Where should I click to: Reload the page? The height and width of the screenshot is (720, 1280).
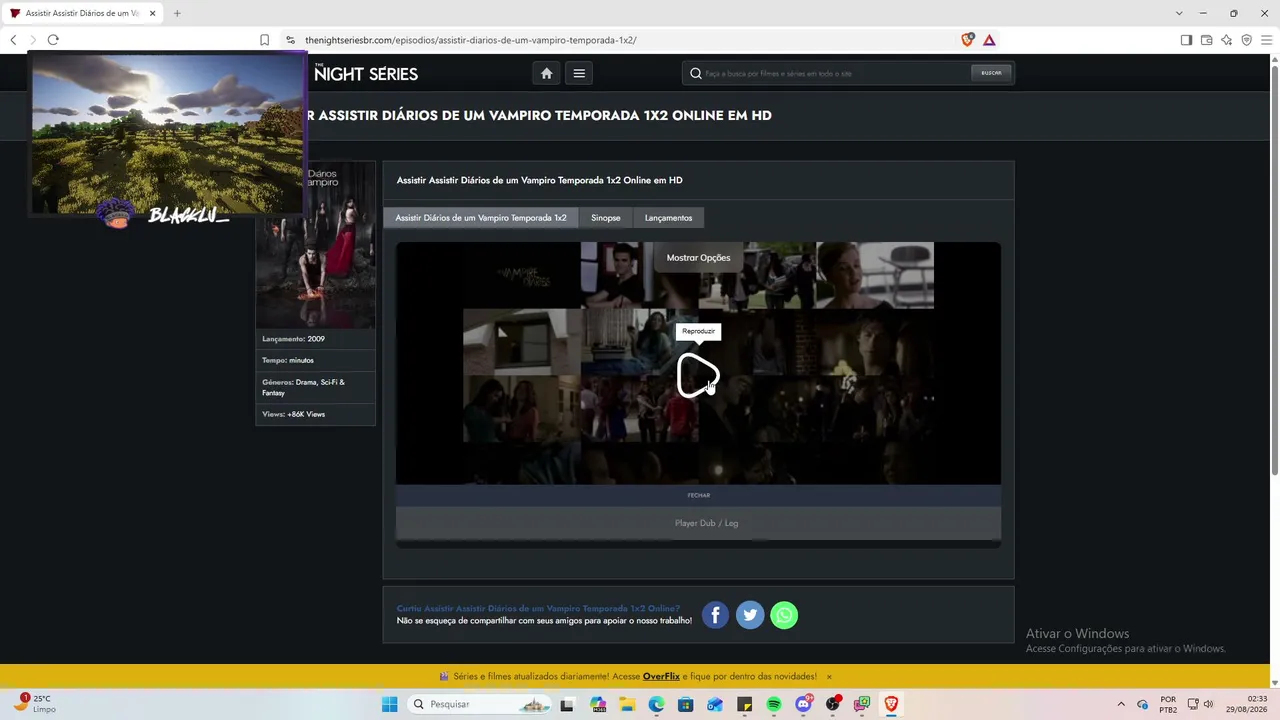[x=53, y=40]
